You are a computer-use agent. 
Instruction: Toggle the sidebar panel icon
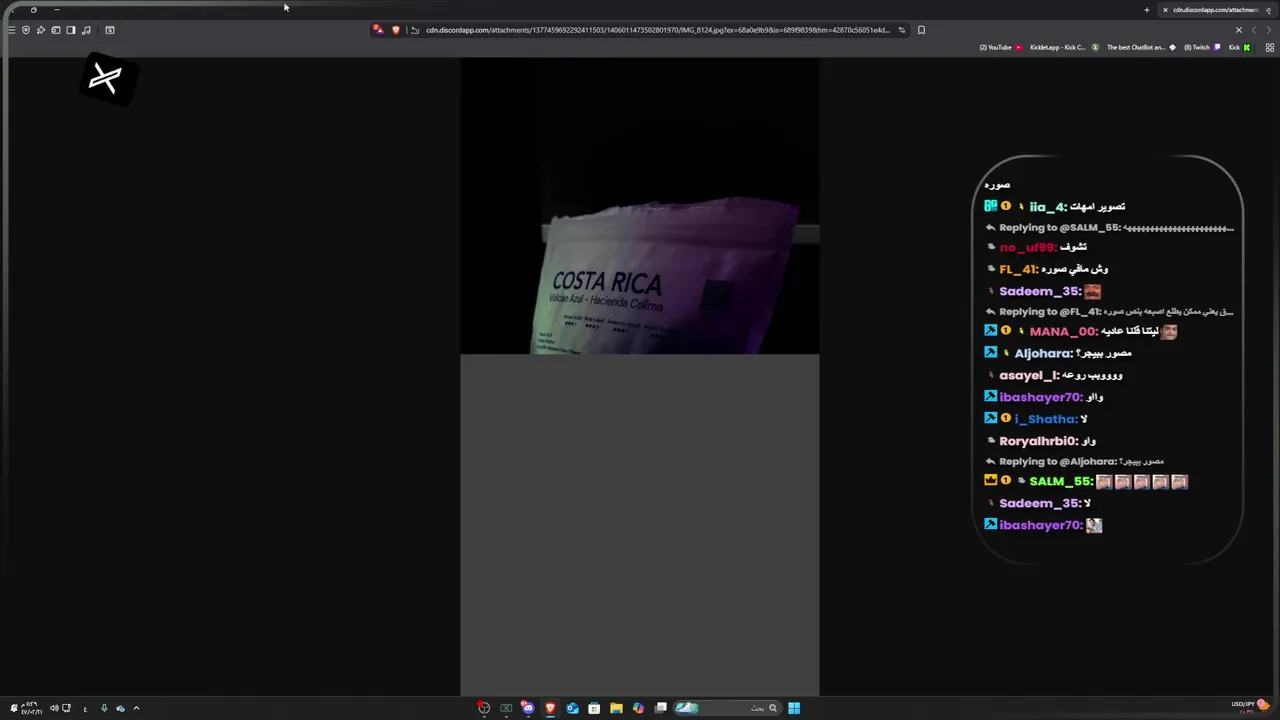(x=71, y=30)
